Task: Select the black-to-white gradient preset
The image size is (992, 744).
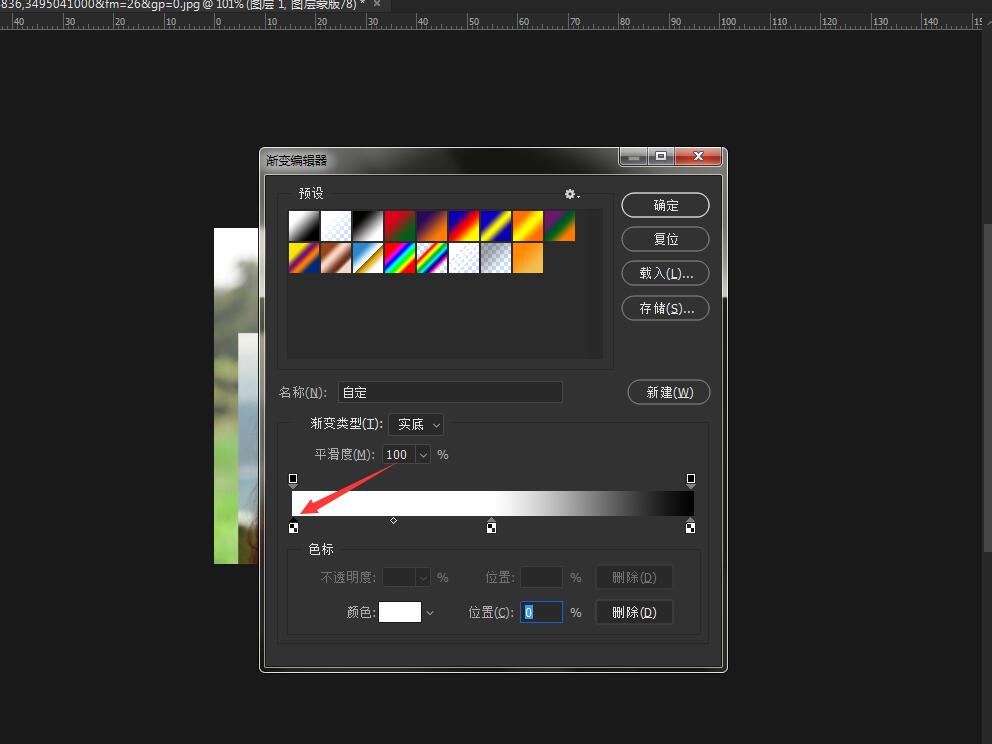Action: tap(368, 226)
